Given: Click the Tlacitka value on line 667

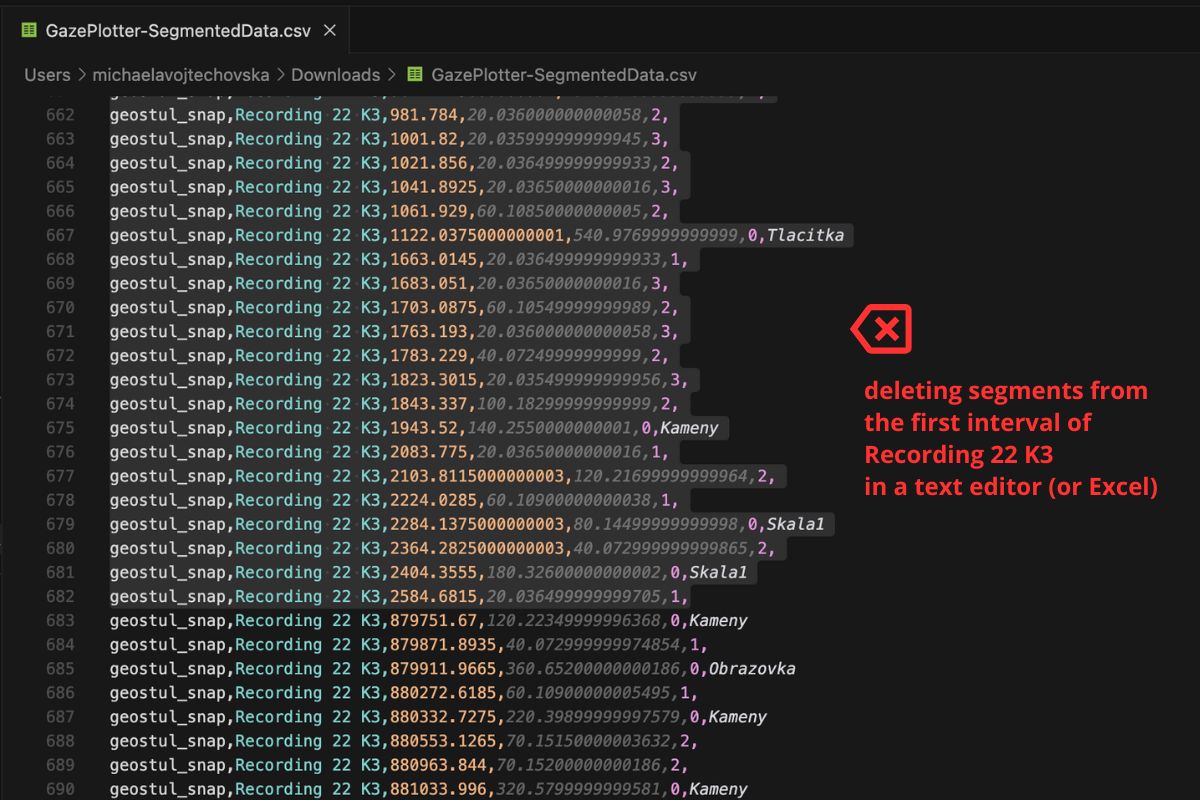Looking at the screenshot, I should [x=805, y=236].
